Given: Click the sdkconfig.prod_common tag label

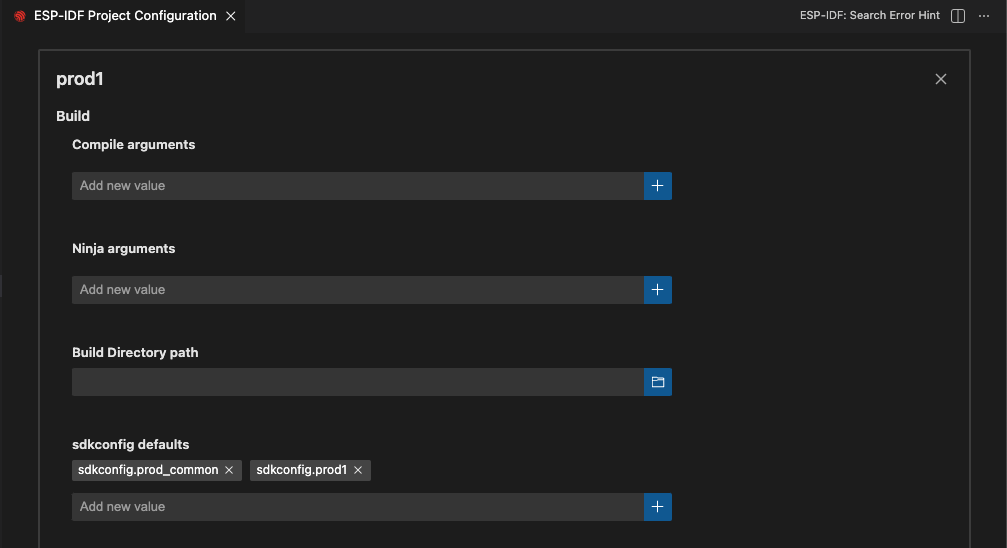Looking at the screenshot, I should click(x=147, y=470).
